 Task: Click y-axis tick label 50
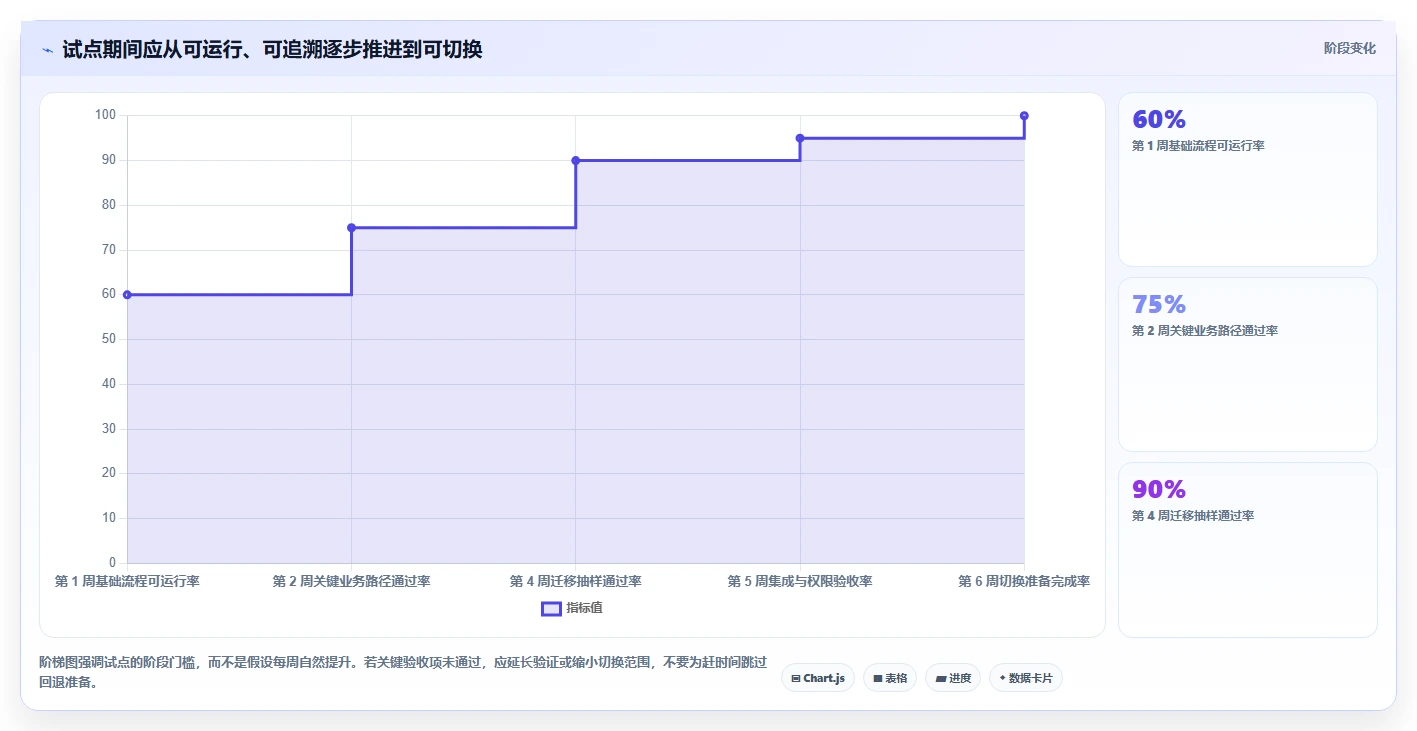(x=109, y=339)
